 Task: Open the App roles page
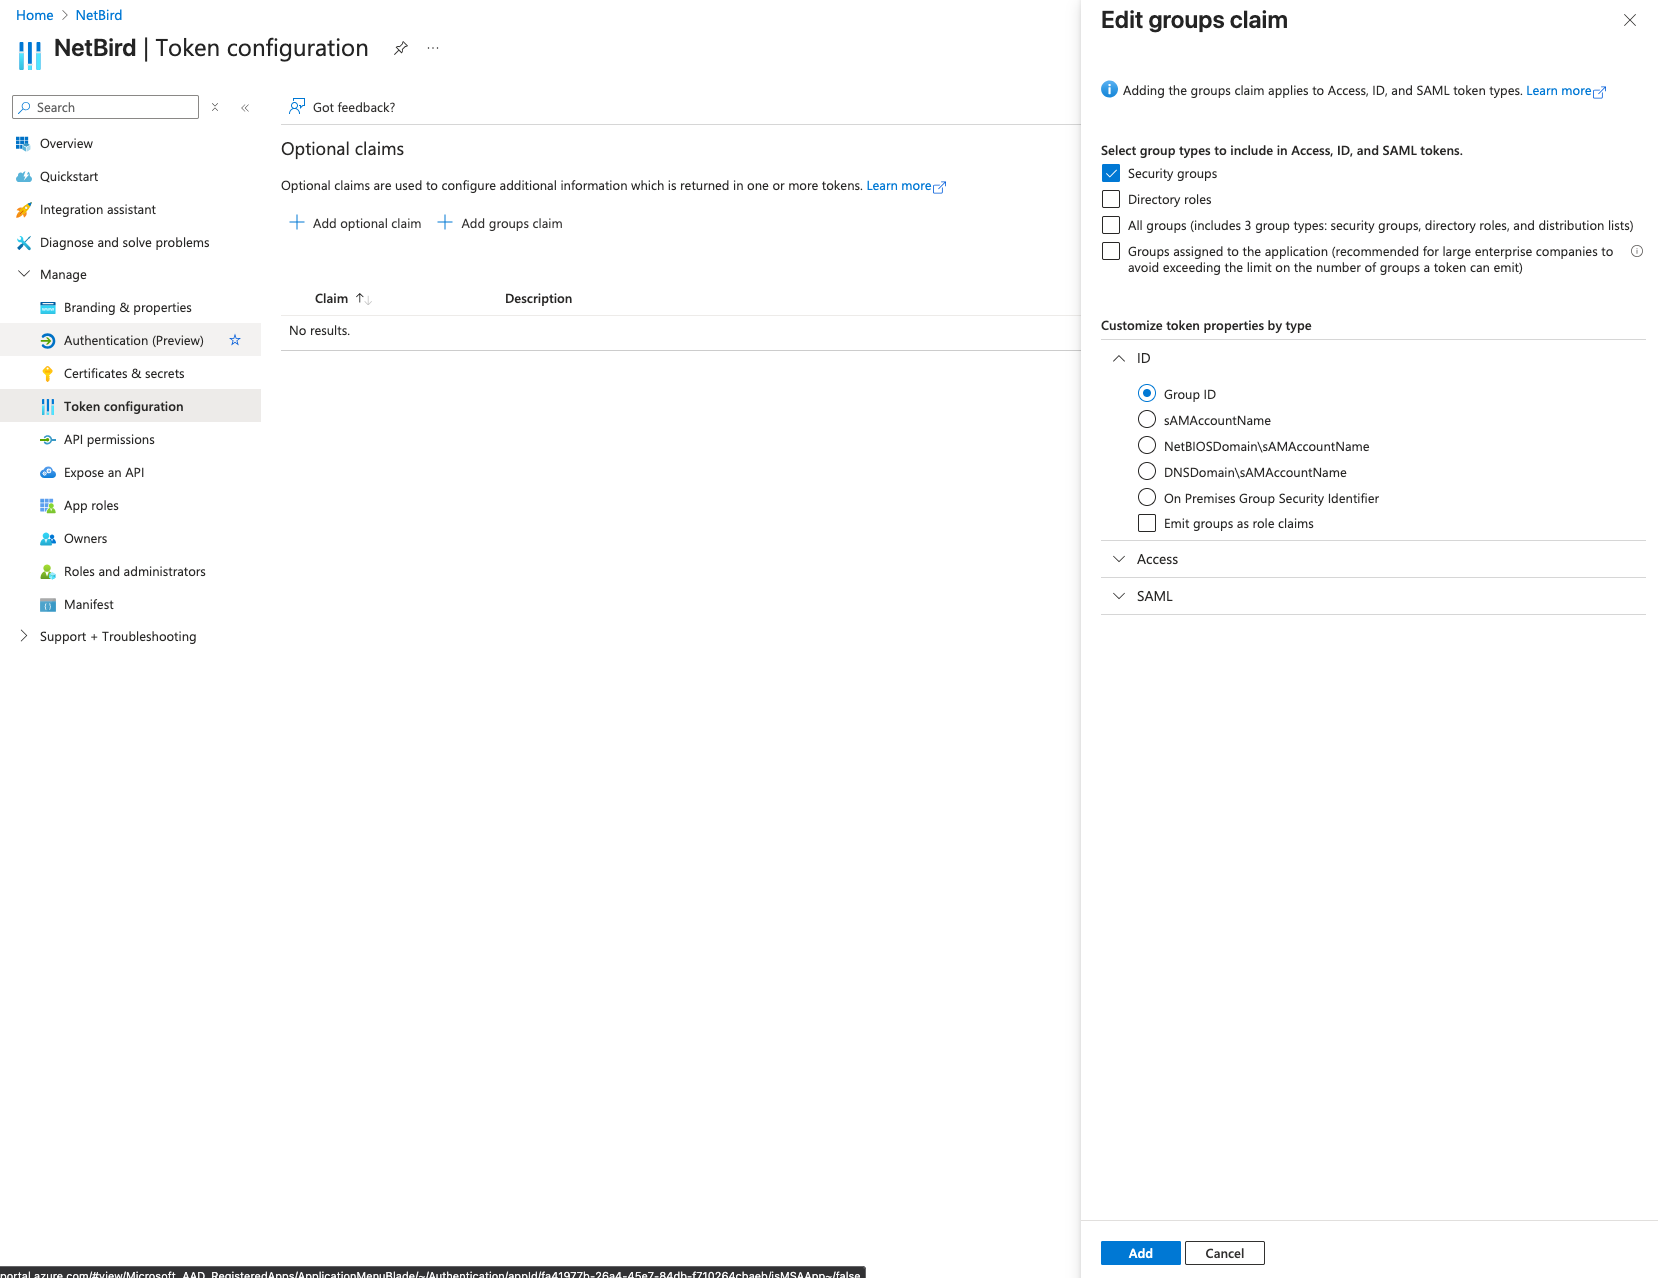coord(91,505)
